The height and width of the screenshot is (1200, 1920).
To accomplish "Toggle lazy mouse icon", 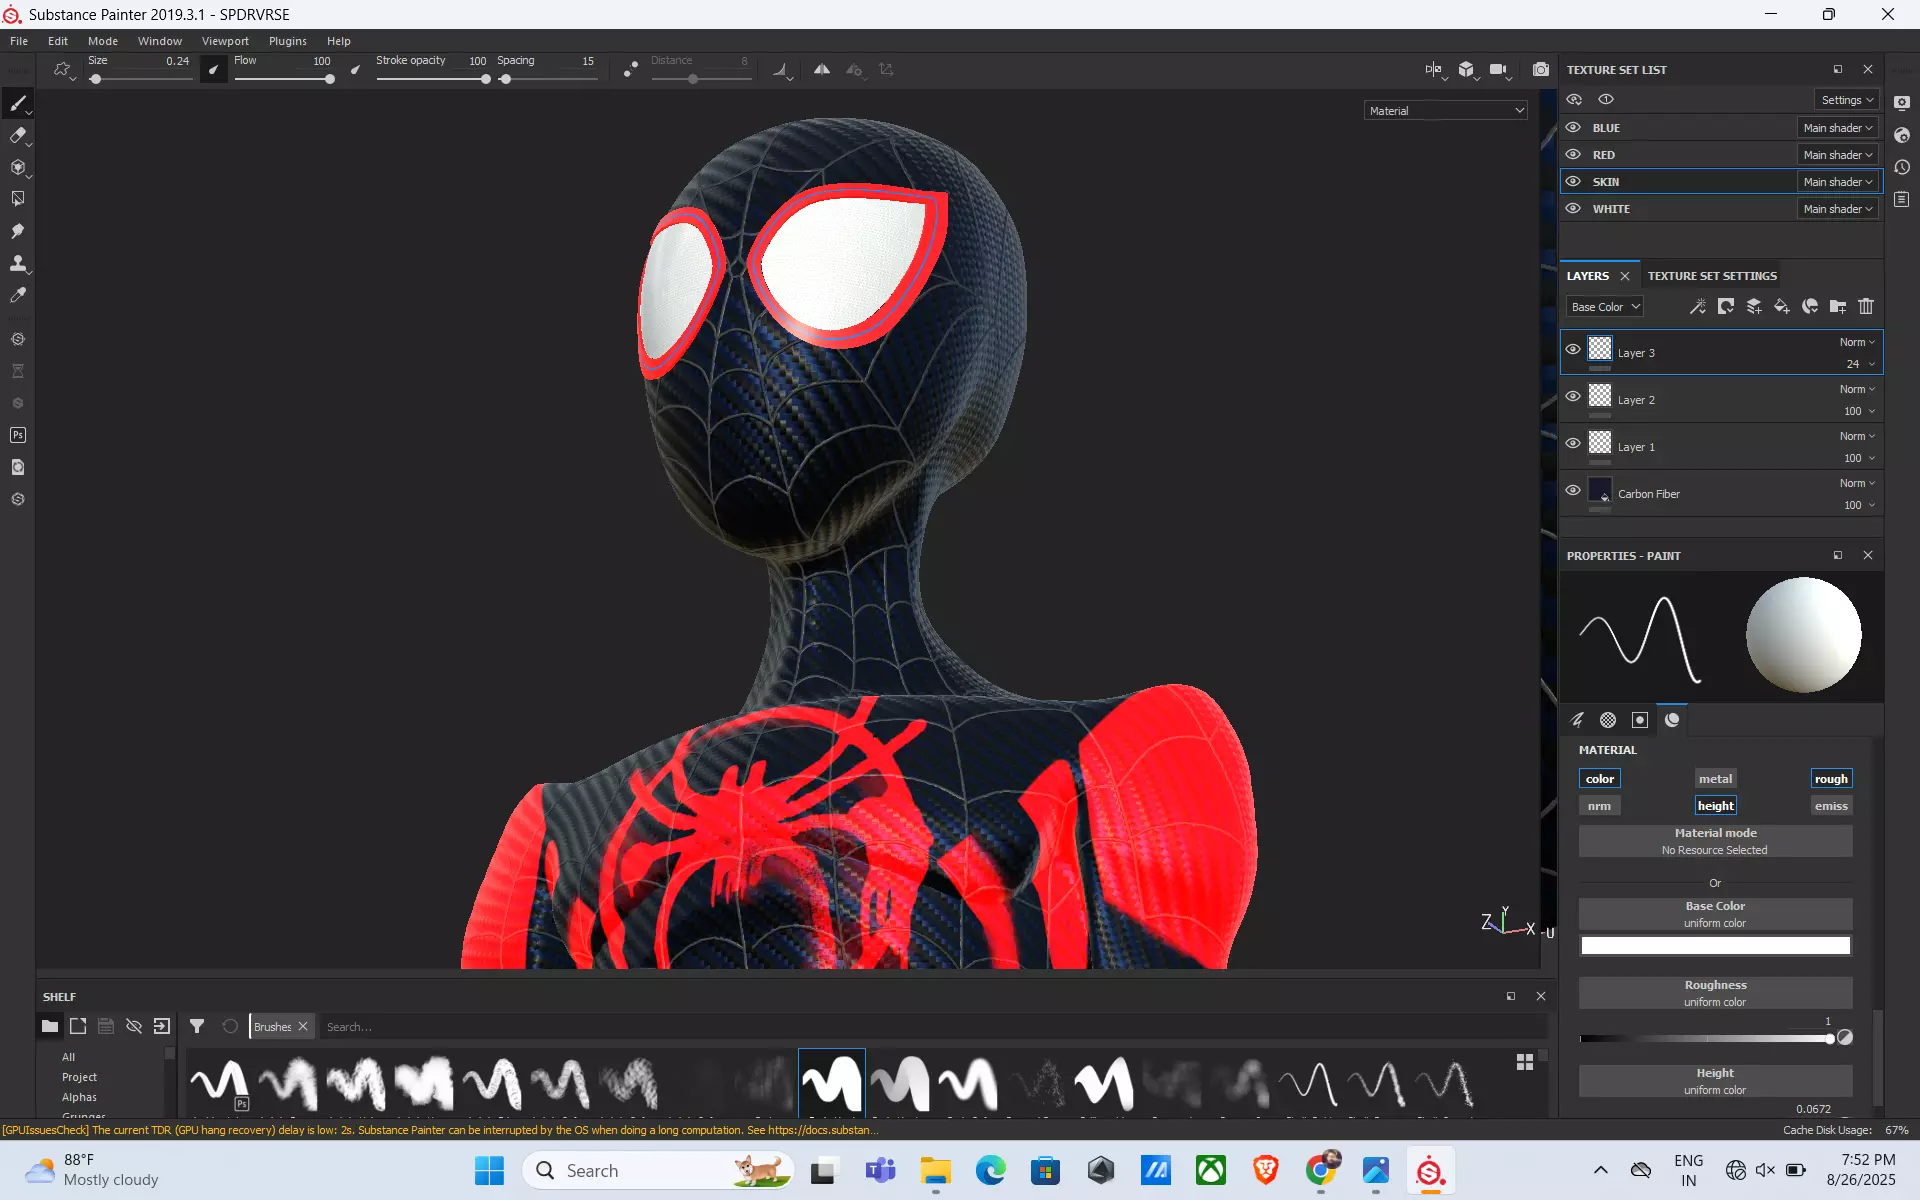I will click(x=630, y=70).
